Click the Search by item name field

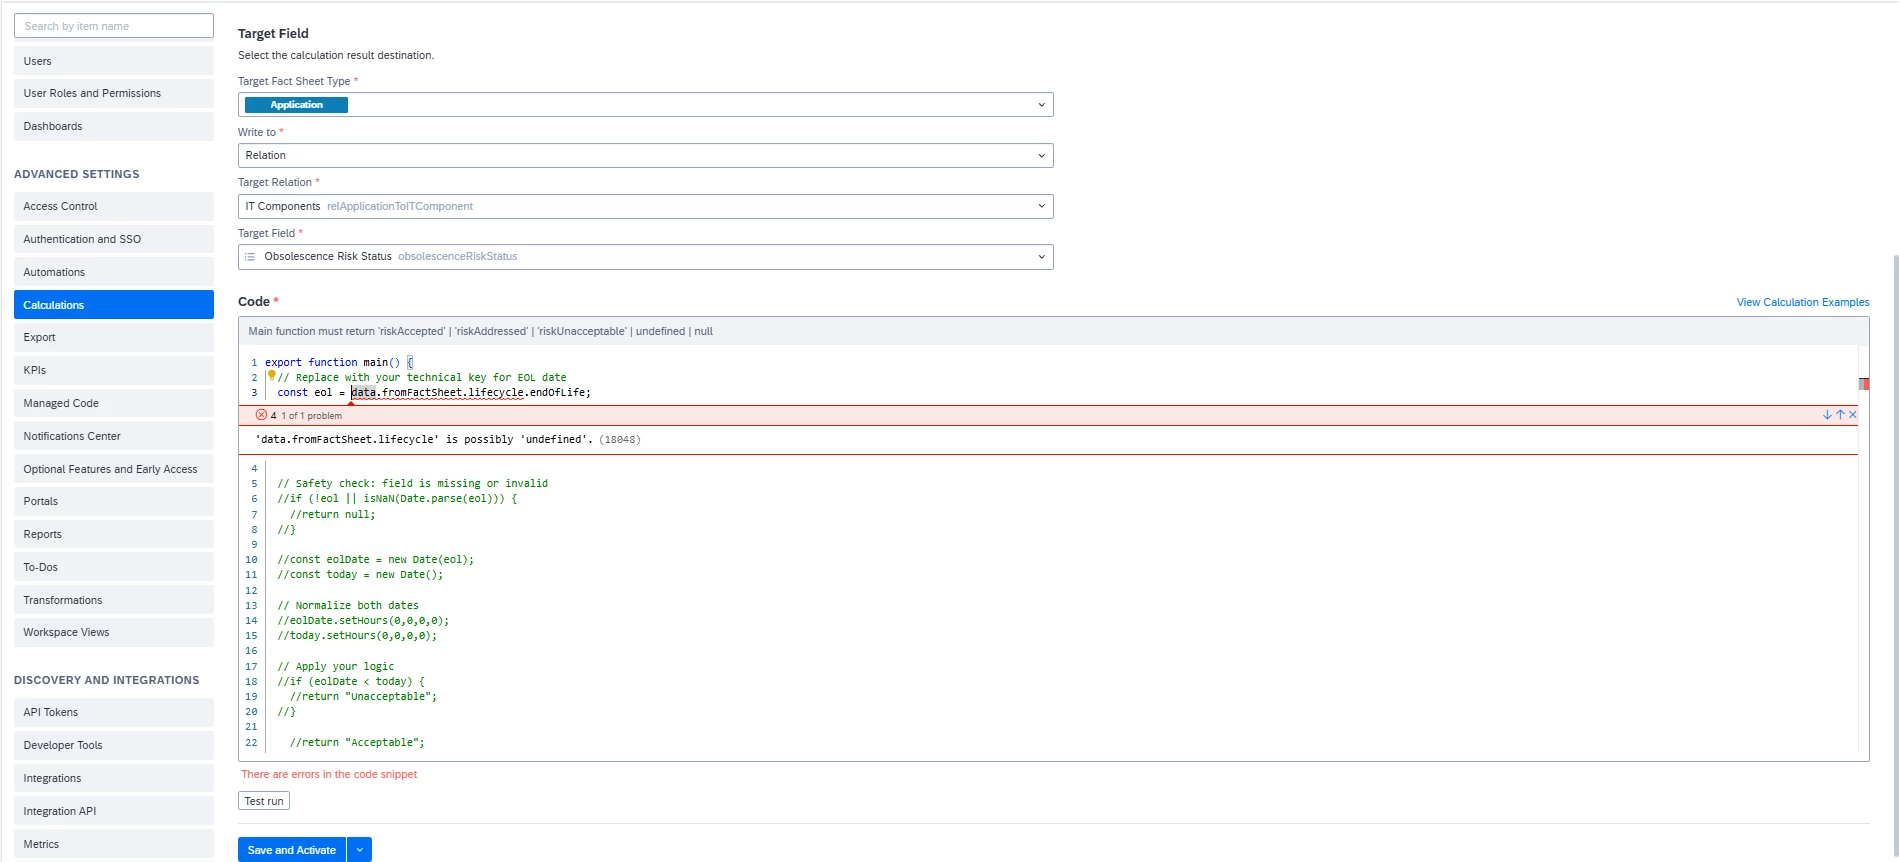click(x=114, y=26)
